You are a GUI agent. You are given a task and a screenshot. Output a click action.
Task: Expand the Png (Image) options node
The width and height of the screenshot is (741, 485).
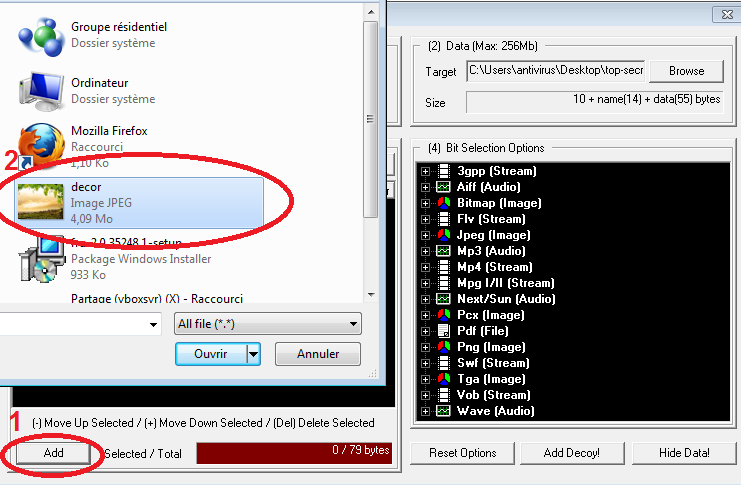(425, 347)
